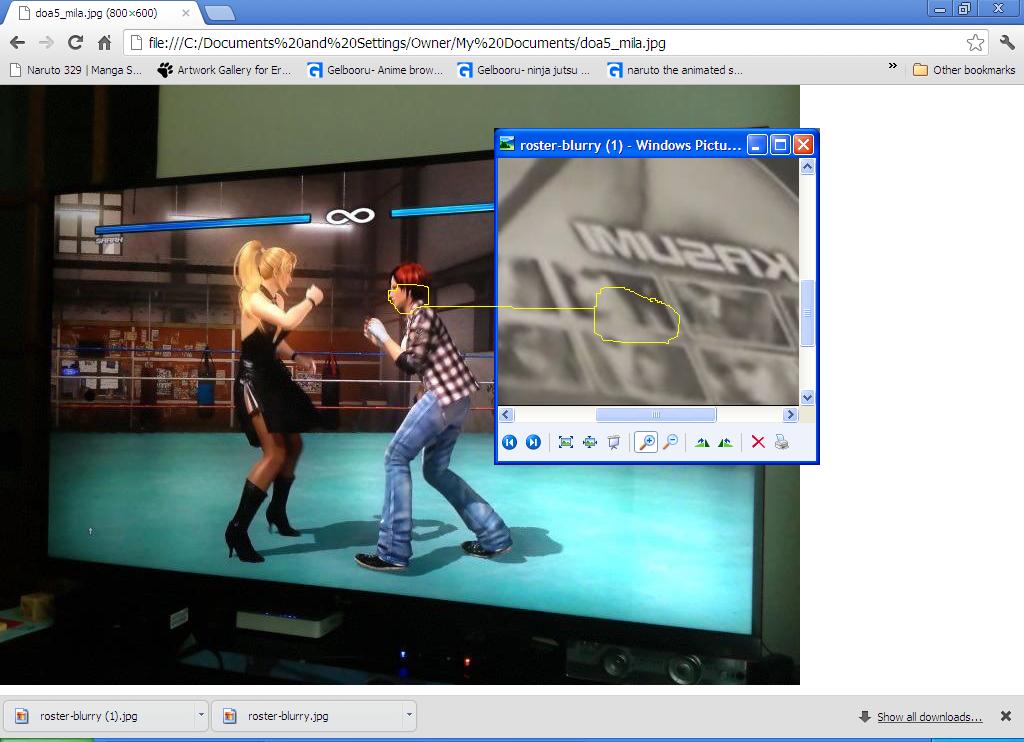This screenshot has height=742, width=1024.
Task: Show image at Actual Size
Action: pos(590,442)
